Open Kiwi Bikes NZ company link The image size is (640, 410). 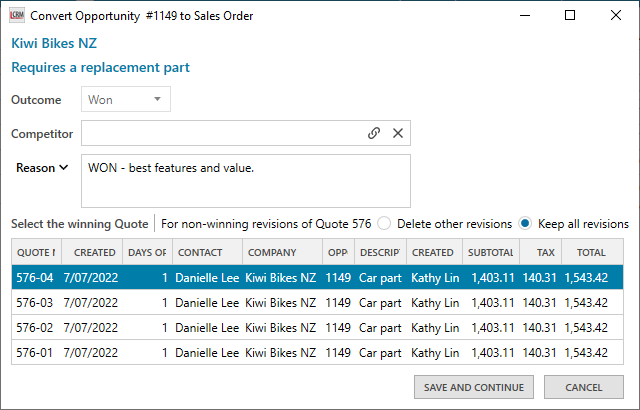tap(54, 43)
